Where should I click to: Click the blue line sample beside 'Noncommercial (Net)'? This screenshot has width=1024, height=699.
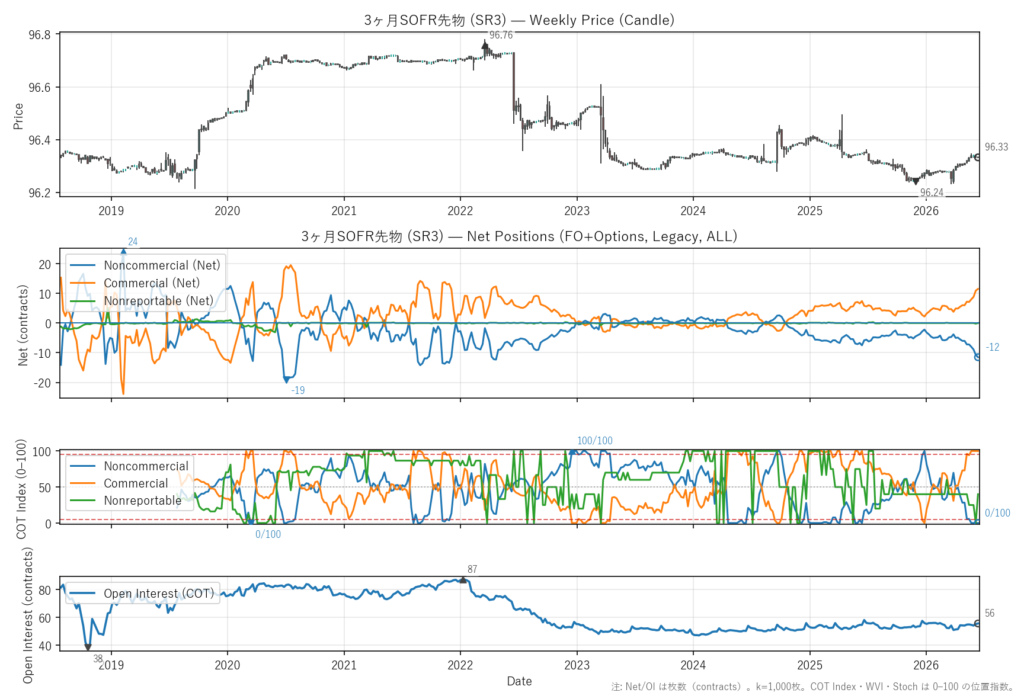pos(83,265)
